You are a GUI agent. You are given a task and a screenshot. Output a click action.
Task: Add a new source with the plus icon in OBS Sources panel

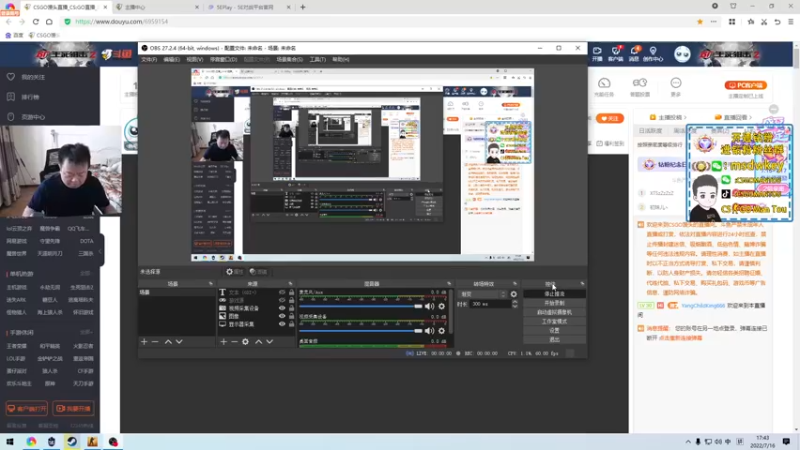tap(223, 342)
